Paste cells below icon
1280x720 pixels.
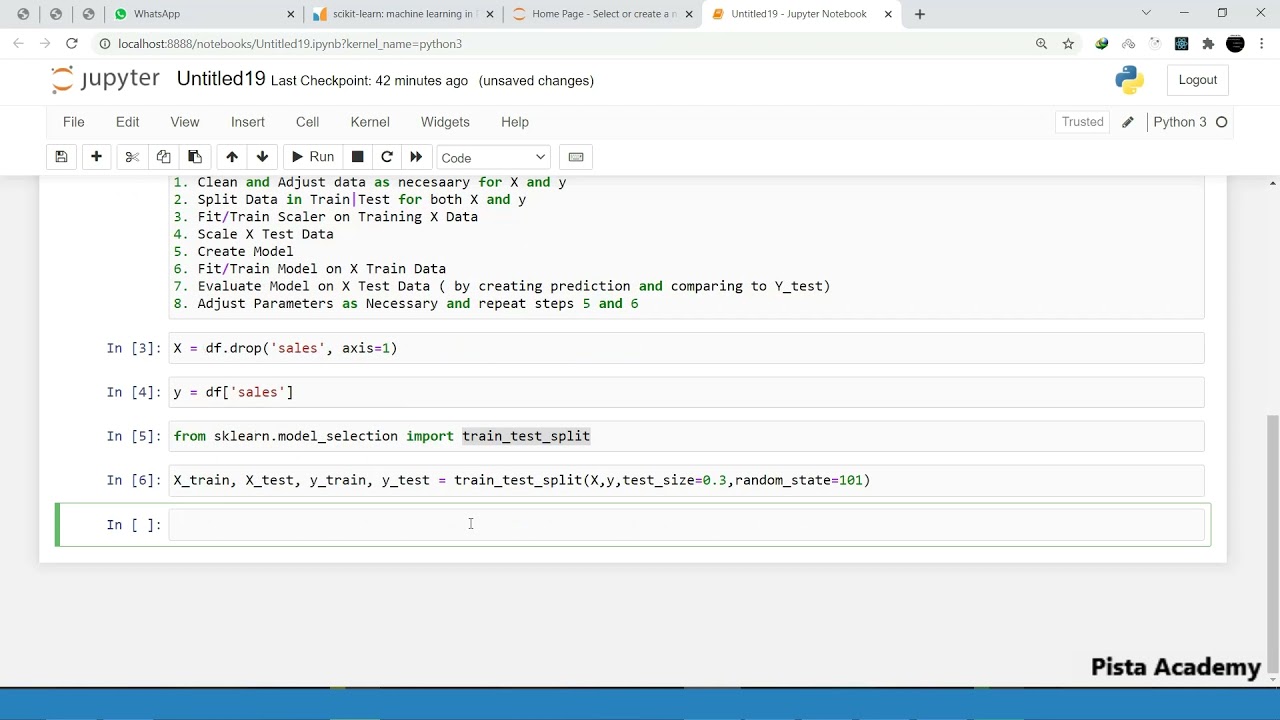point(195,157)
